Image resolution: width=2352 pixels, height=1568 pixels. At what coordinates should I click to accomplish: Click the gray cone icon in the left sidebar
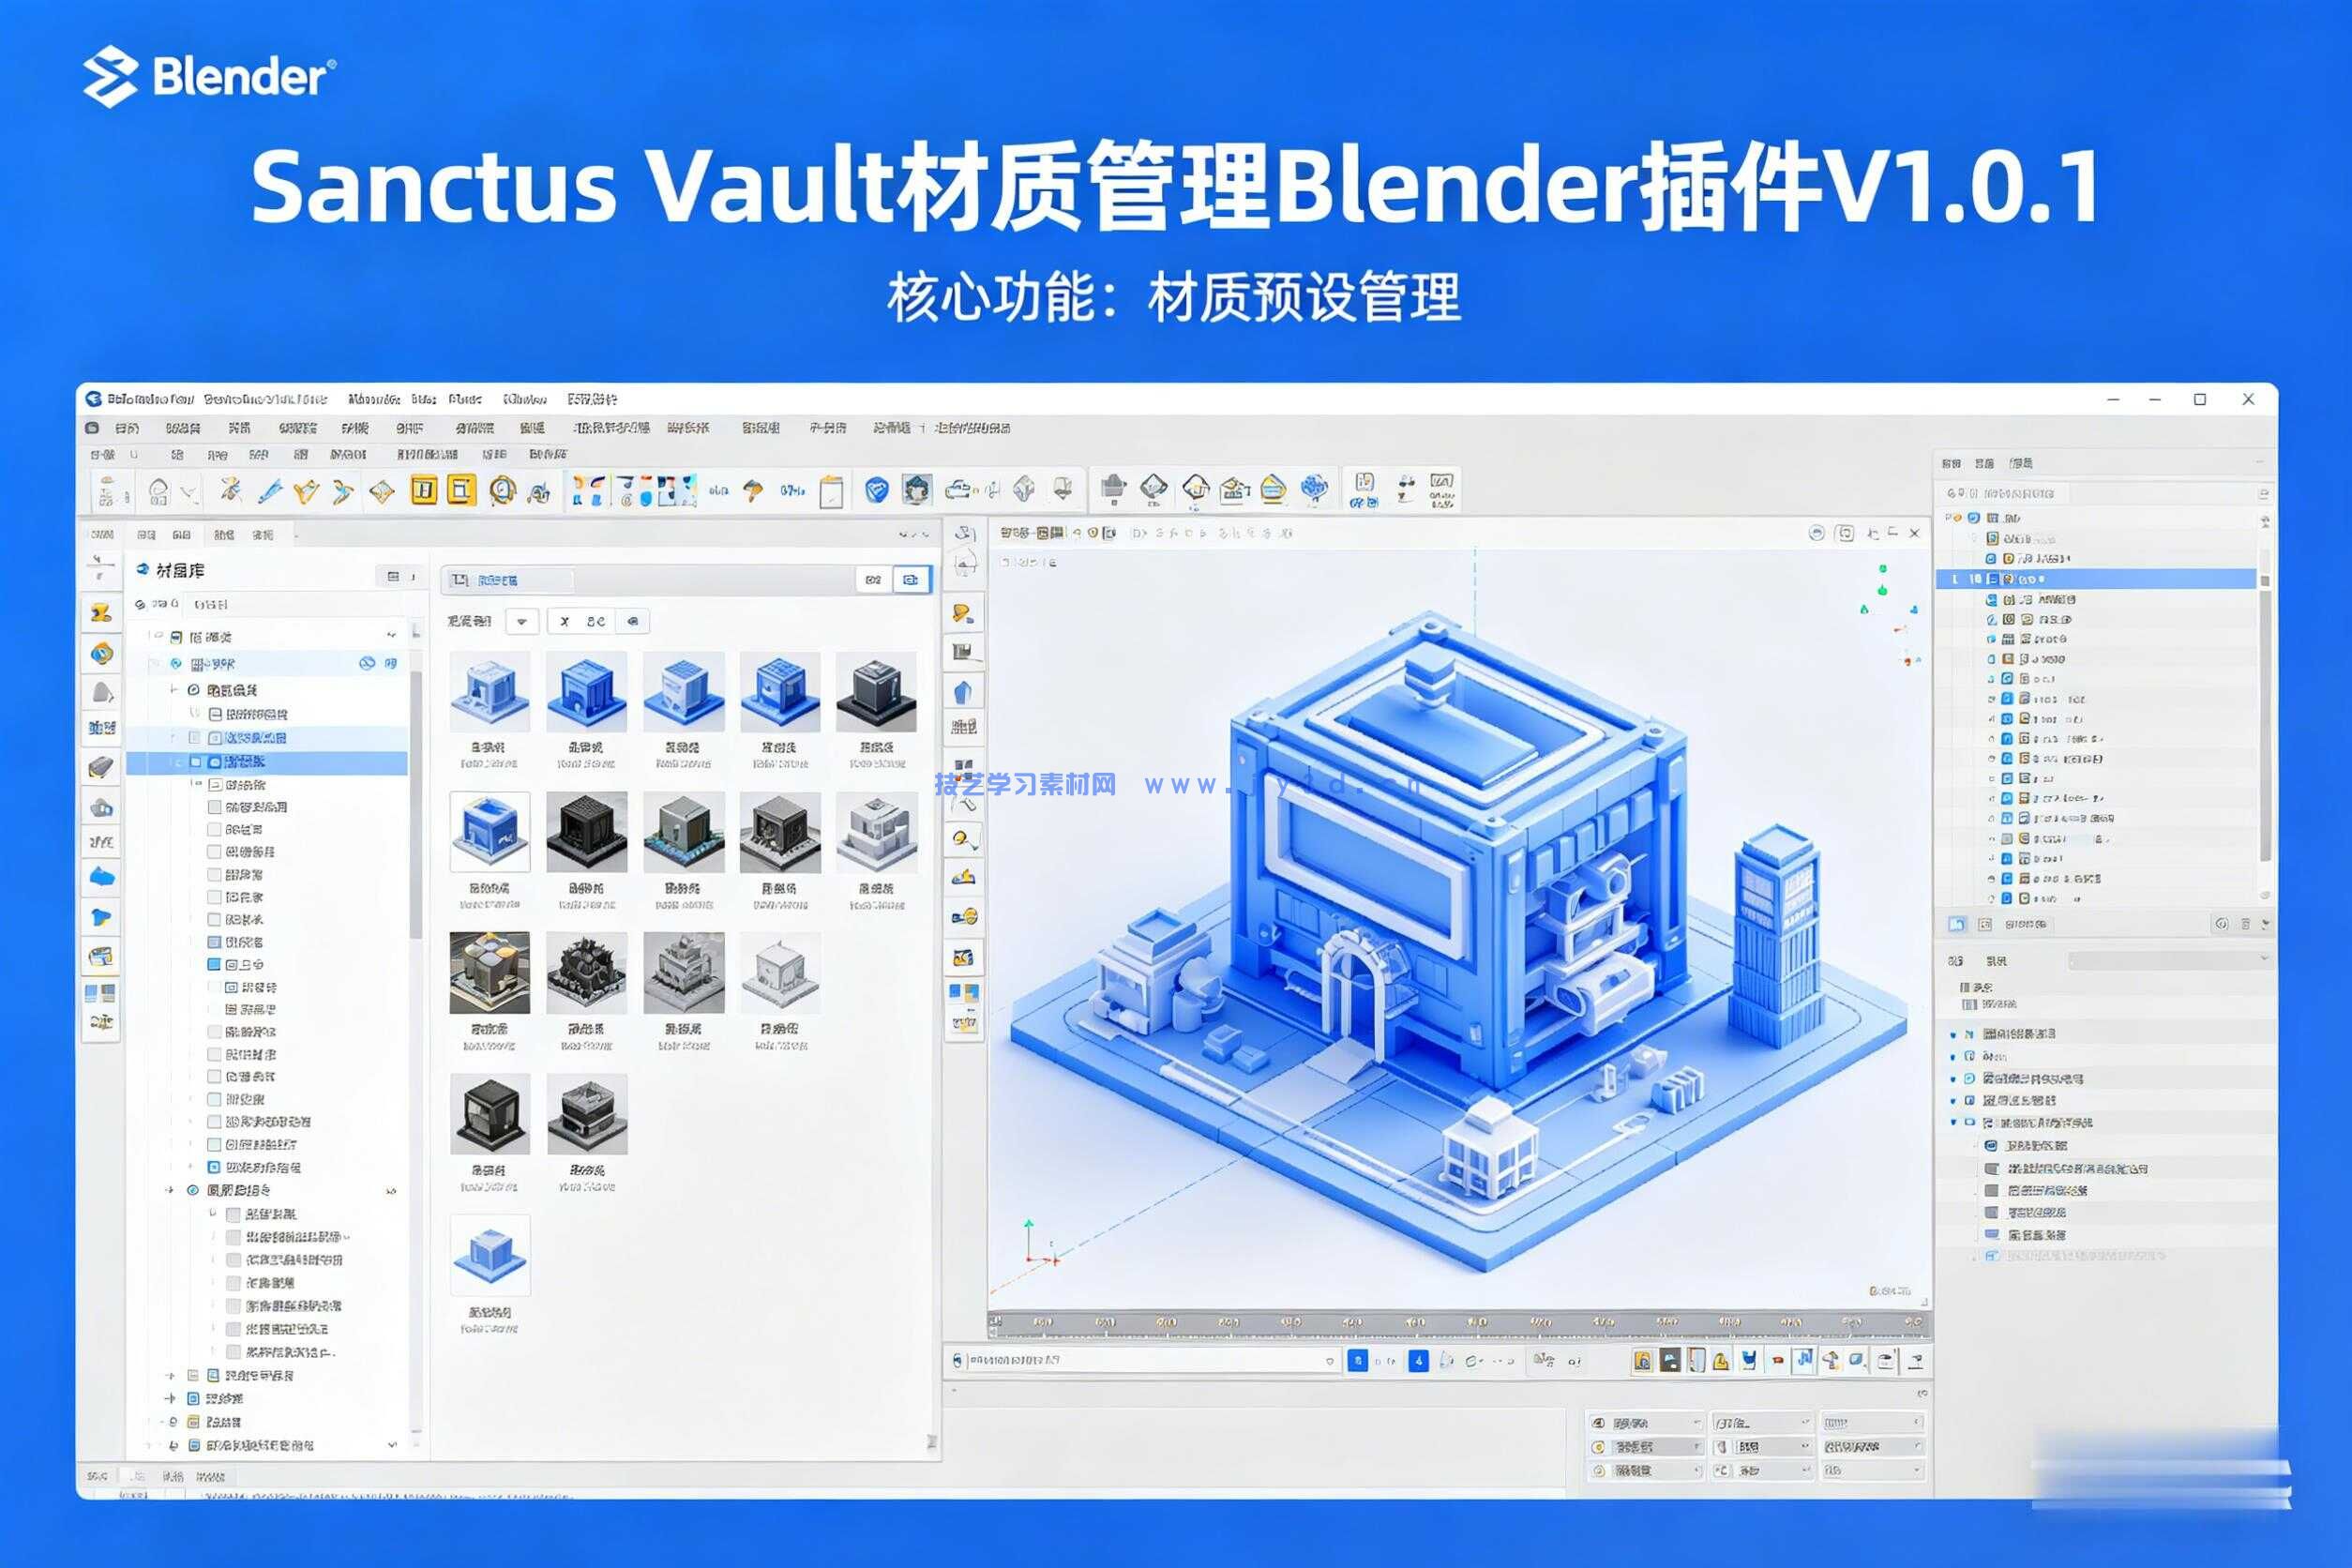(101, 692)
